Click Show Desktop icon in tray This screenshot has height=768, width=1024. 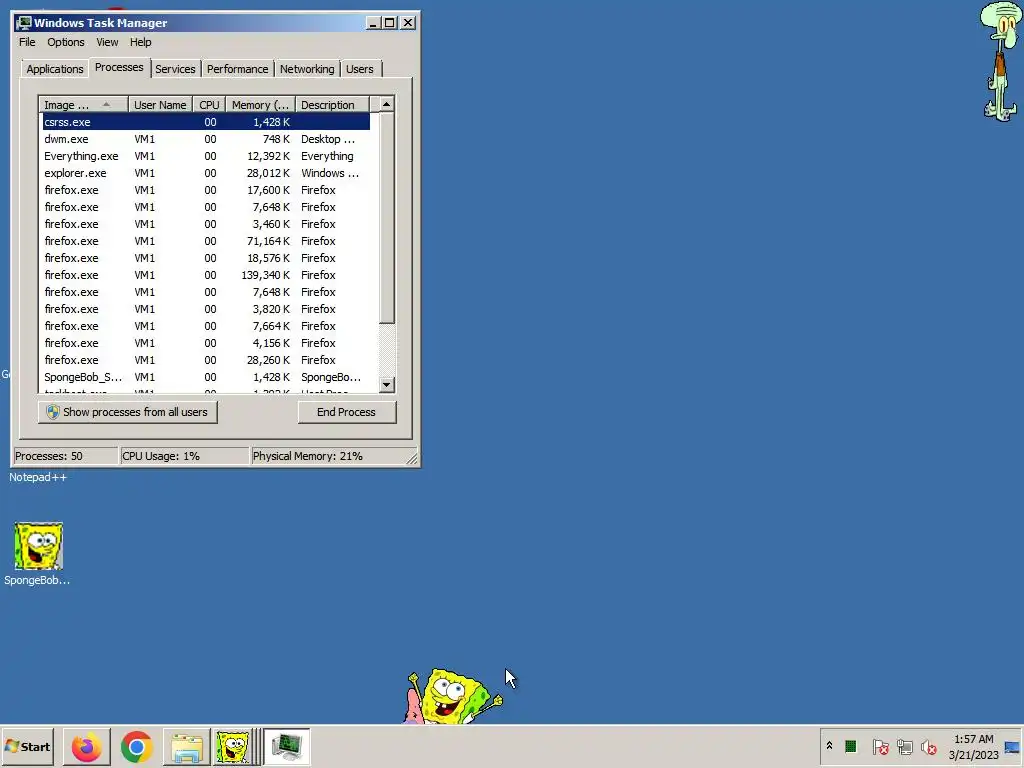(x=1012, y=747)
